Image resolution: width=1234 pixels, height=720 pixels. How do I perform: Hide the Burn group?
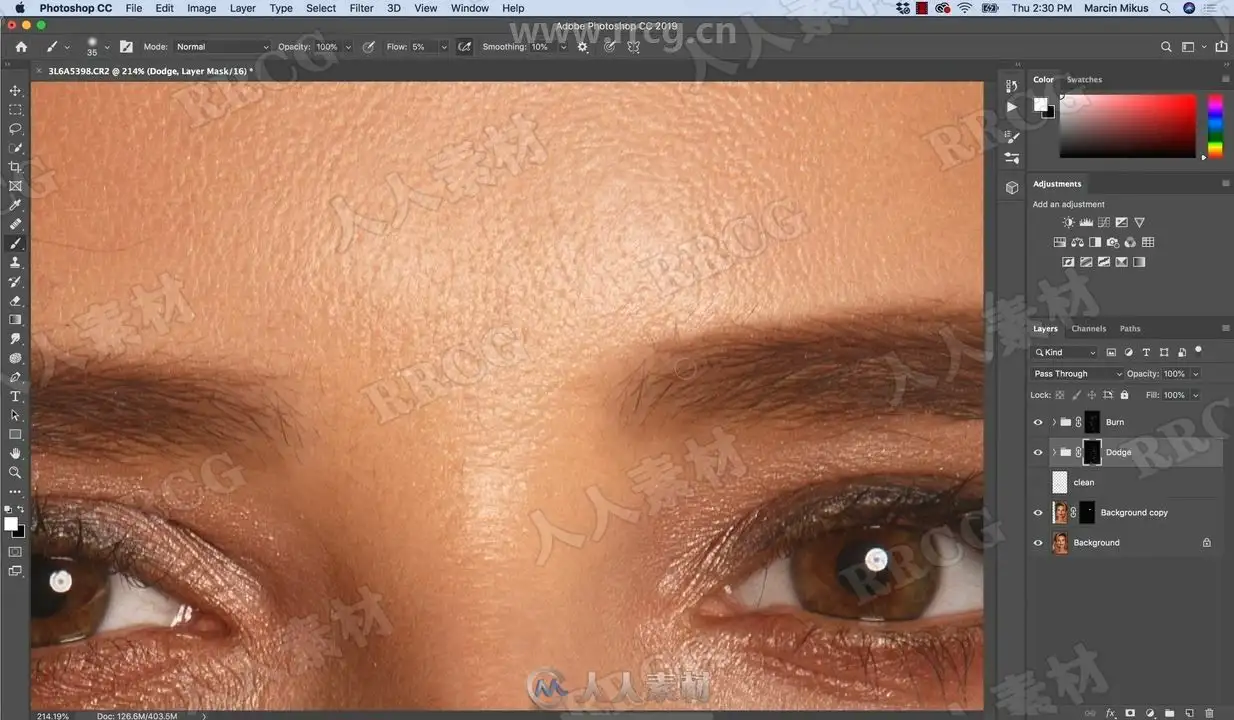(x=1038, y=422)
